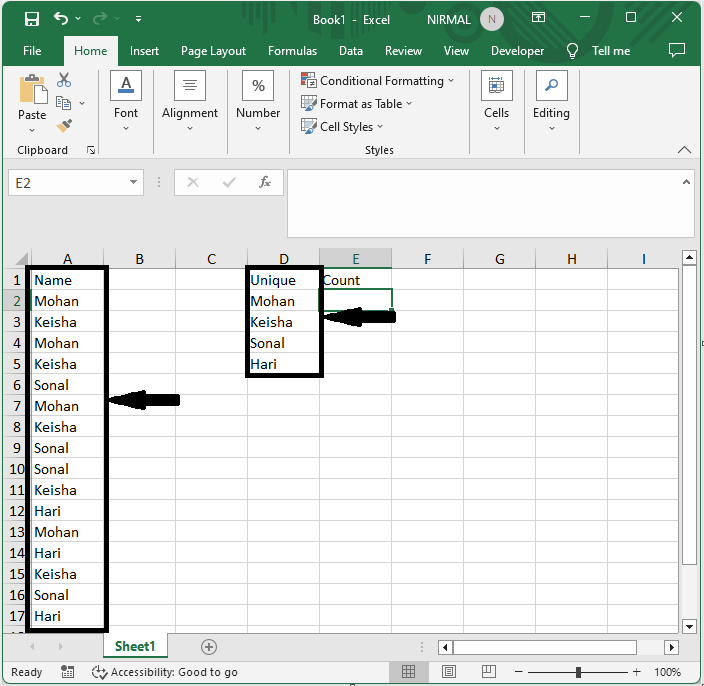
Task: Click Enter checkmark in formula bar
Action: click(229, 182)
